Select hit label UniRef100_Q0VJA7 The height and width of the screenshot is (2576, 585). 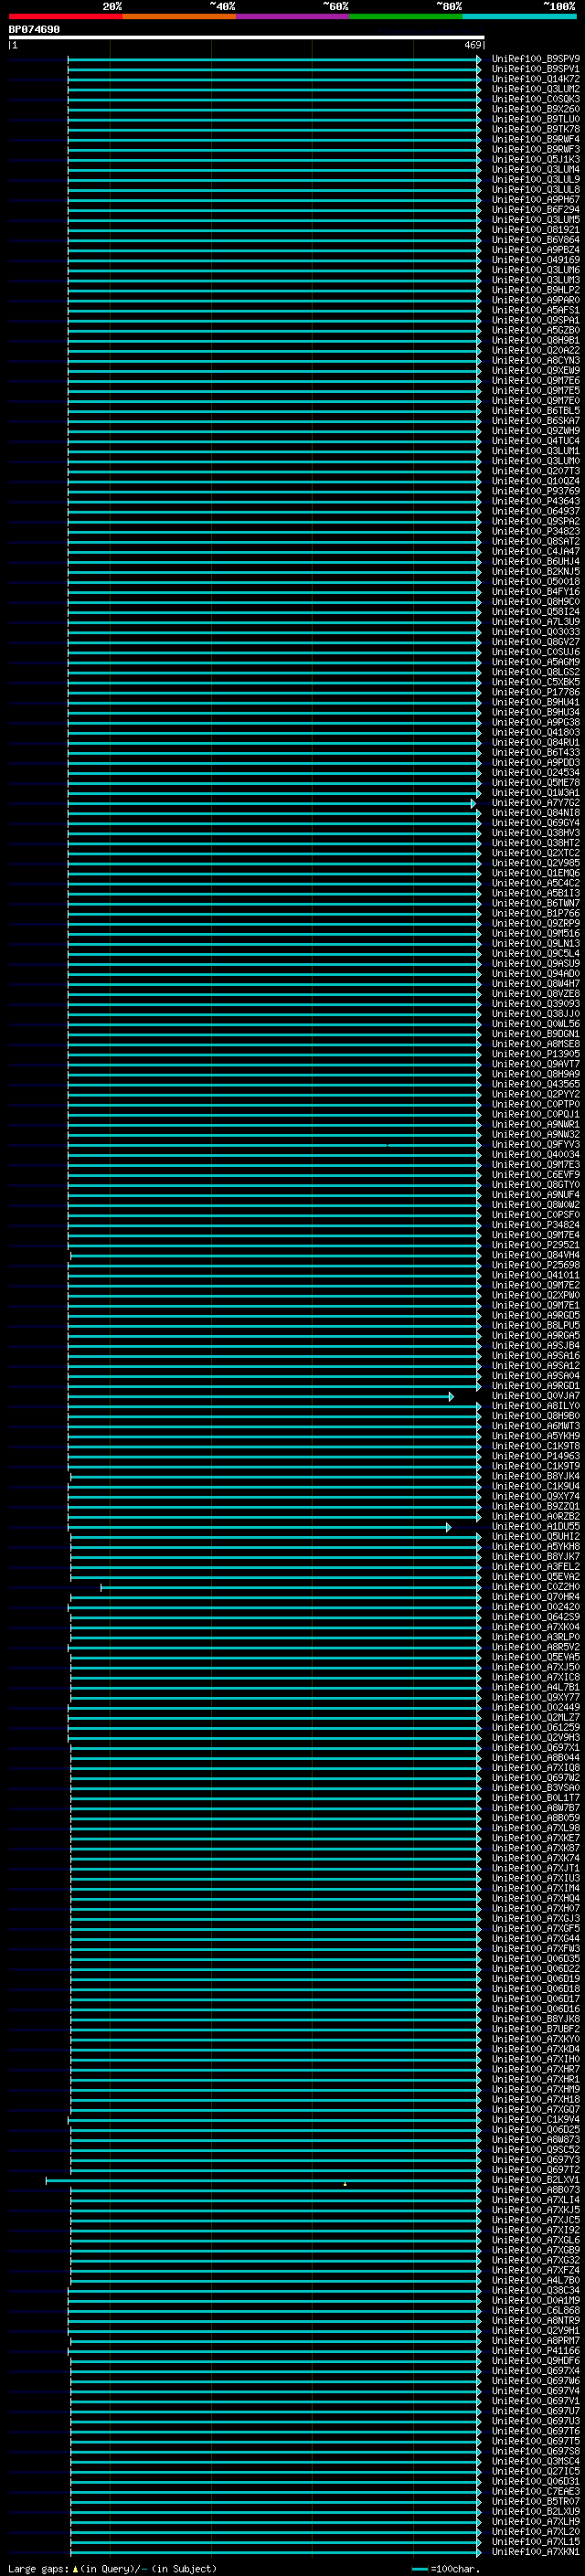pos(536,1396)
